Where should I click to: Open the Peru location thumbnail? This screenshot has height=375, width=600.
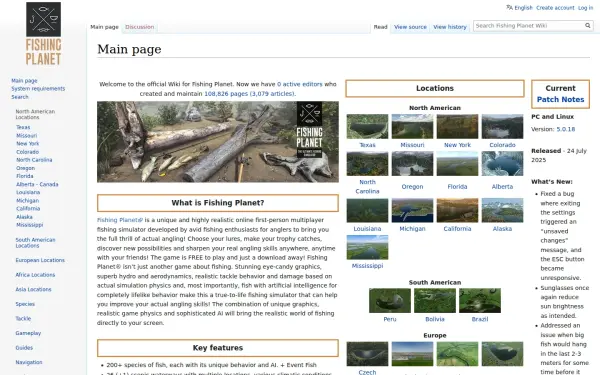click(390, 300)
